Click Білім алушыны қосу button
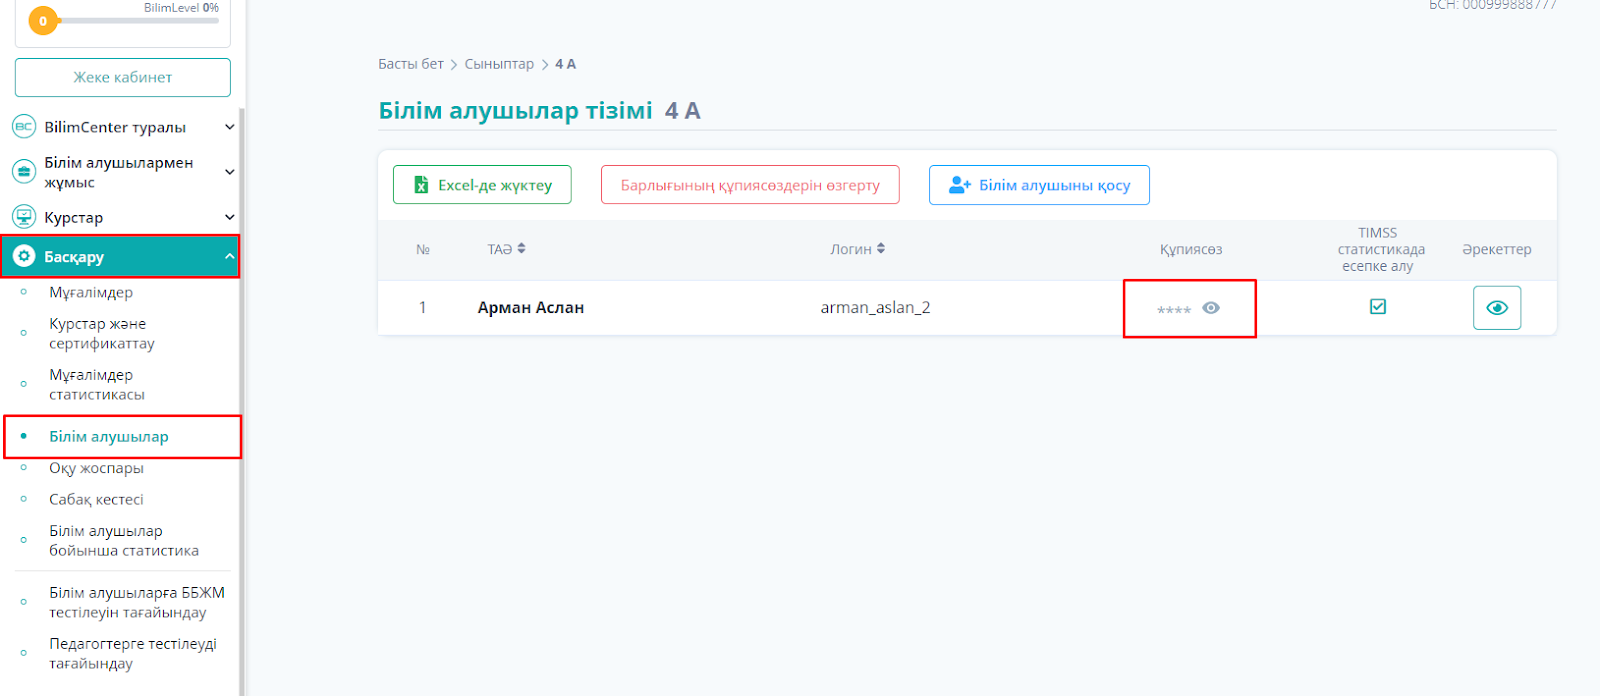Image resolution: width=1600 pixels, height=696 pixels. click(1039, 185)
